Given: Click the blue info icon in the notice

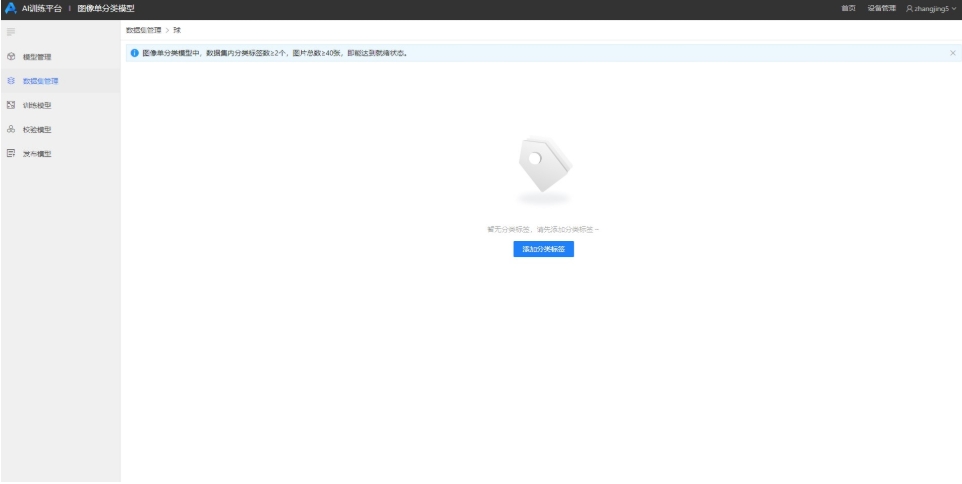Looking at the screenshot, I should [135, 53].
